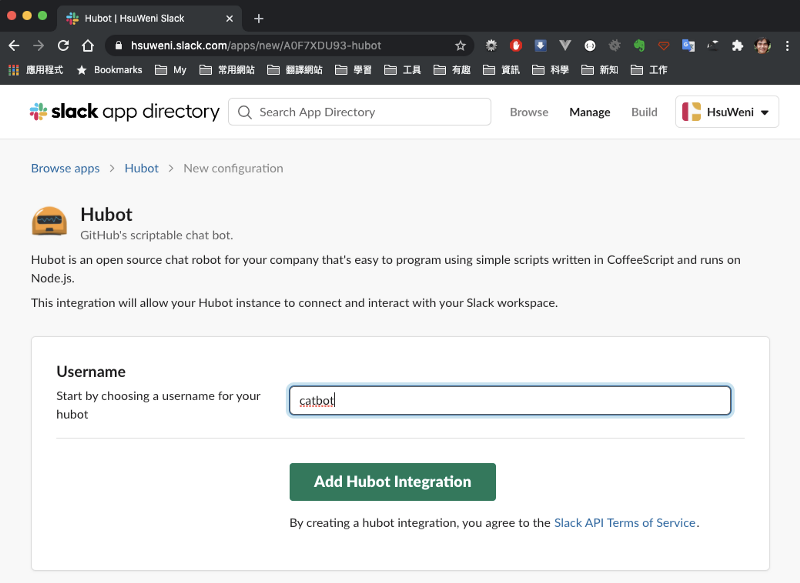
Task: Select the Hubot | HsuWeni Slack tab
Action: pos(149,18)
